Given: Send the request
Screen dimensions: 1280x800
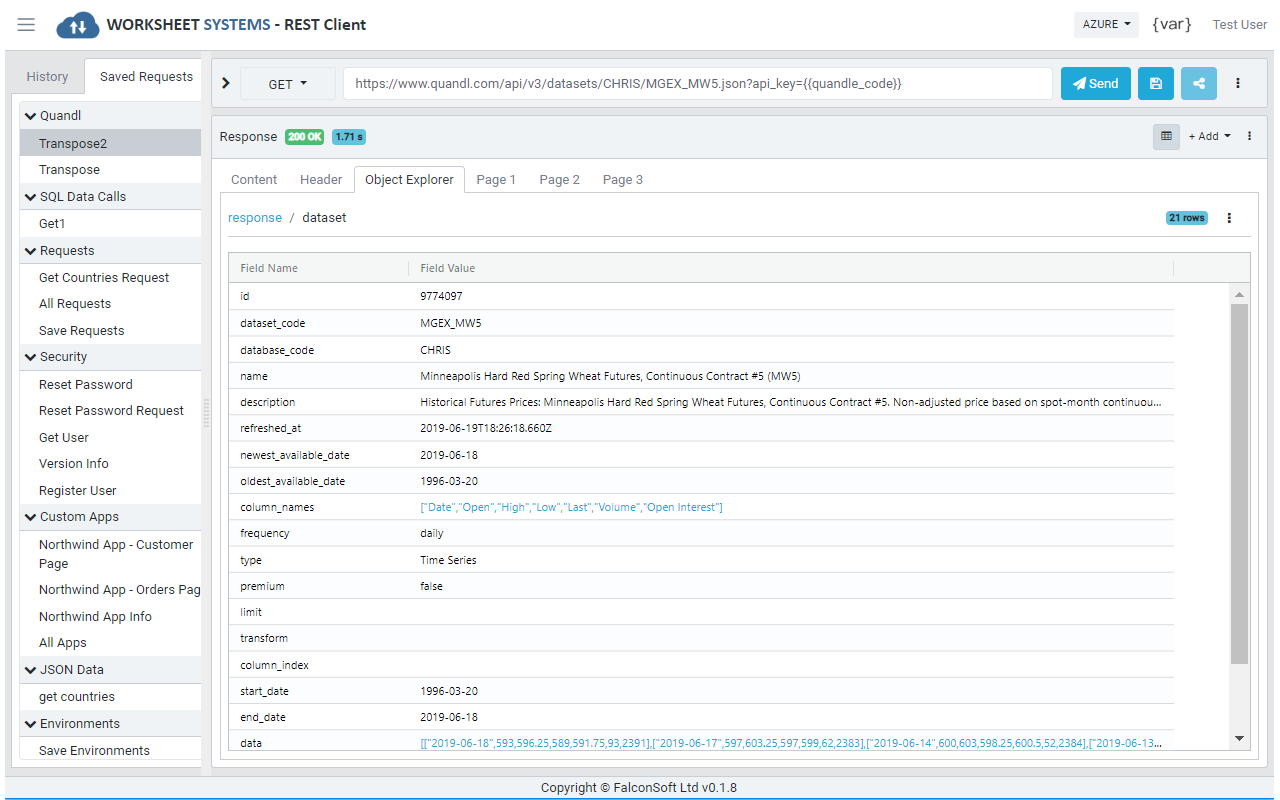Looking at the screenshot, I should coord(1096,84).
